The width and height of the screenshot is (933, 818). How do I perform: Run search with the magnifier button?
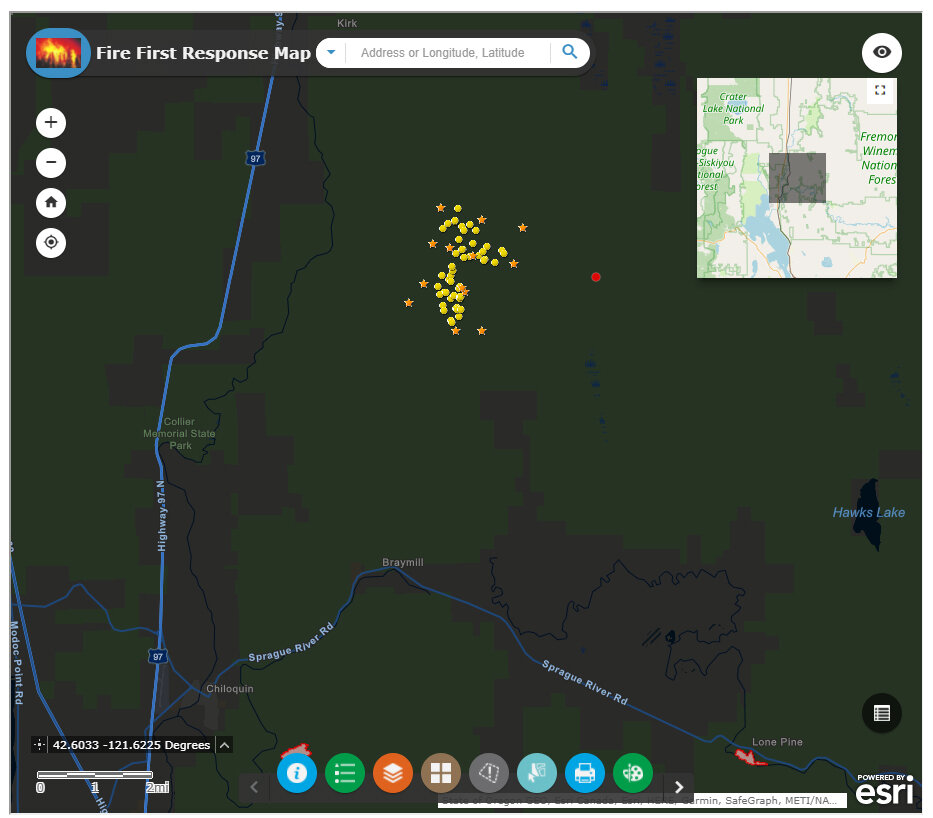click(x=570, y=52)
